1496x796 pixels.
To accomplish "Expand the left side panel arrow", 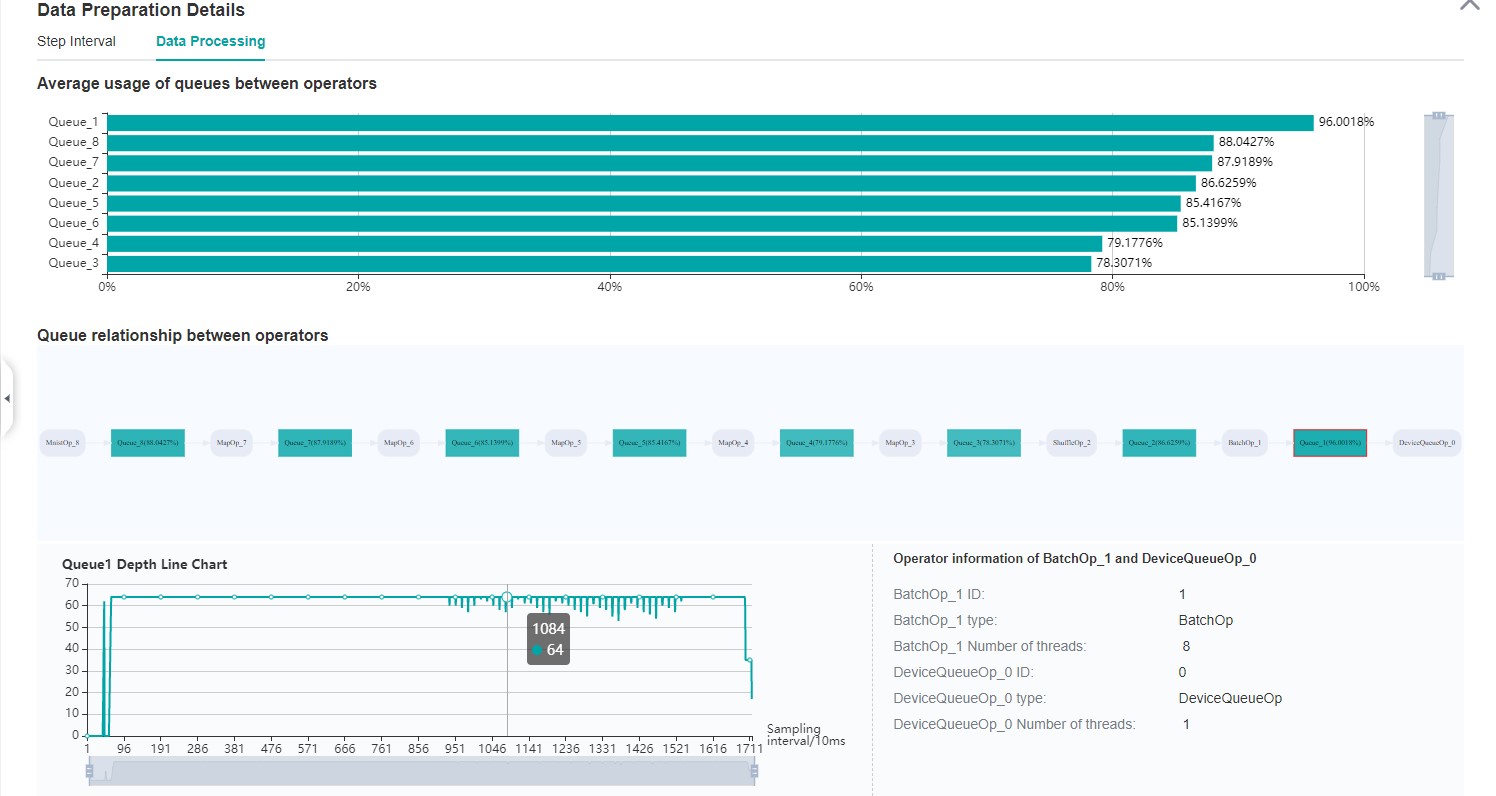I will (x=7, y=398).
